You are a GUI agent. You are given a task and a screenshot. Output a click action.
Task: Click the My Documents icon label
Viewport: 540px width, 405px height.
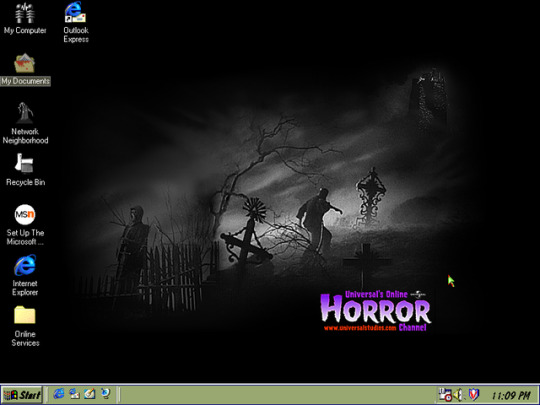click(x=25, y=81)
